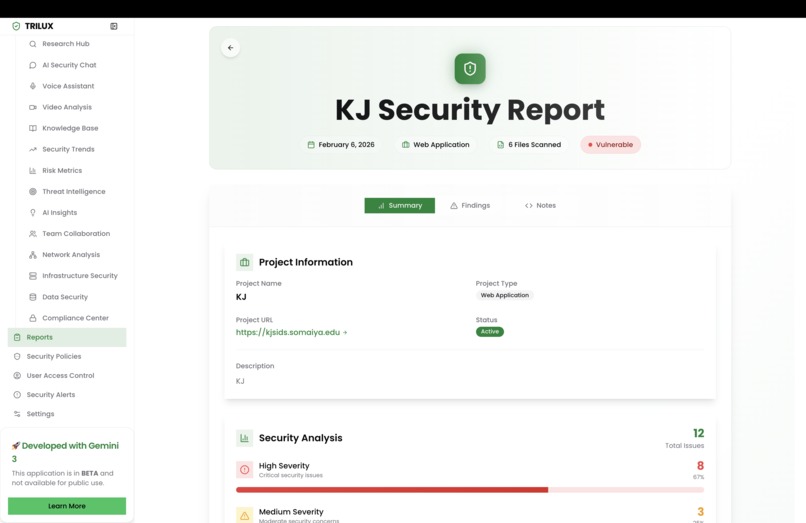Click the Team Collaboration people icon
Screen dimensions: 806x523
(33, 234)
